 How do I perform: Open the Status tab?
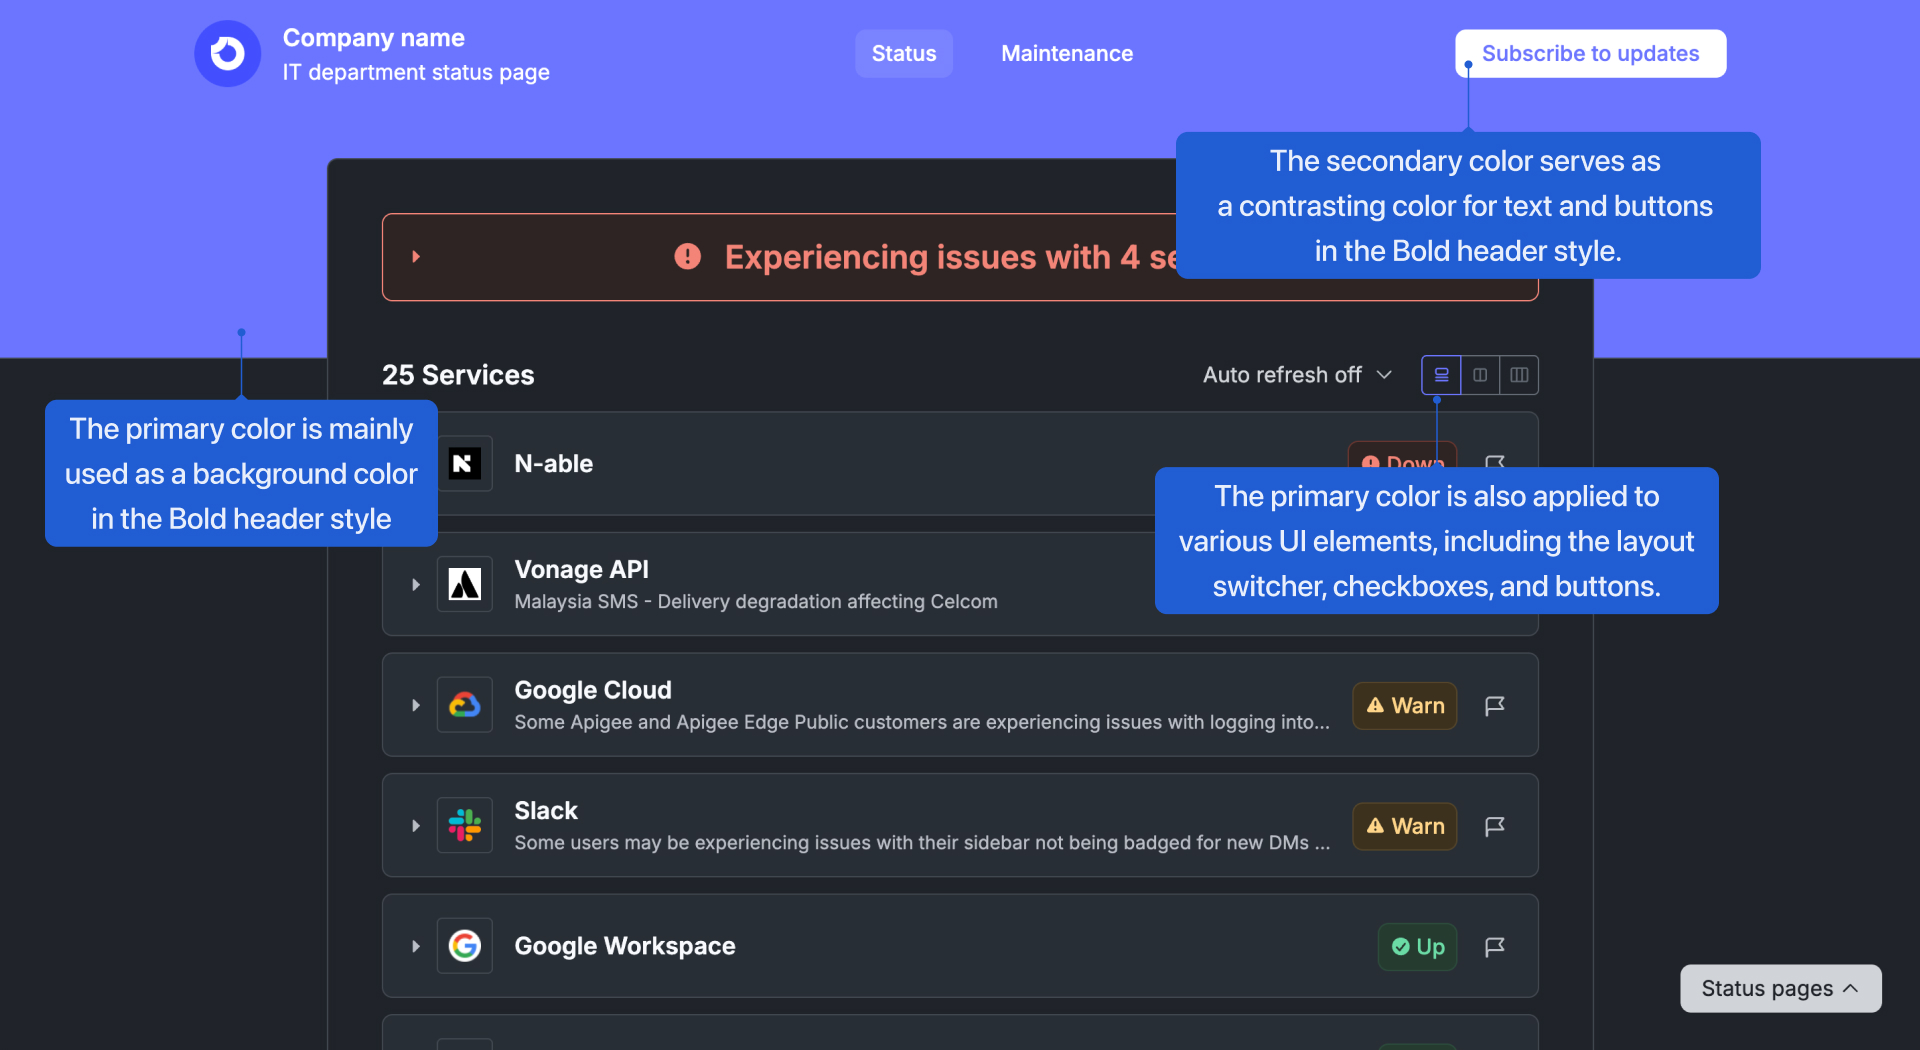[903, 53]
